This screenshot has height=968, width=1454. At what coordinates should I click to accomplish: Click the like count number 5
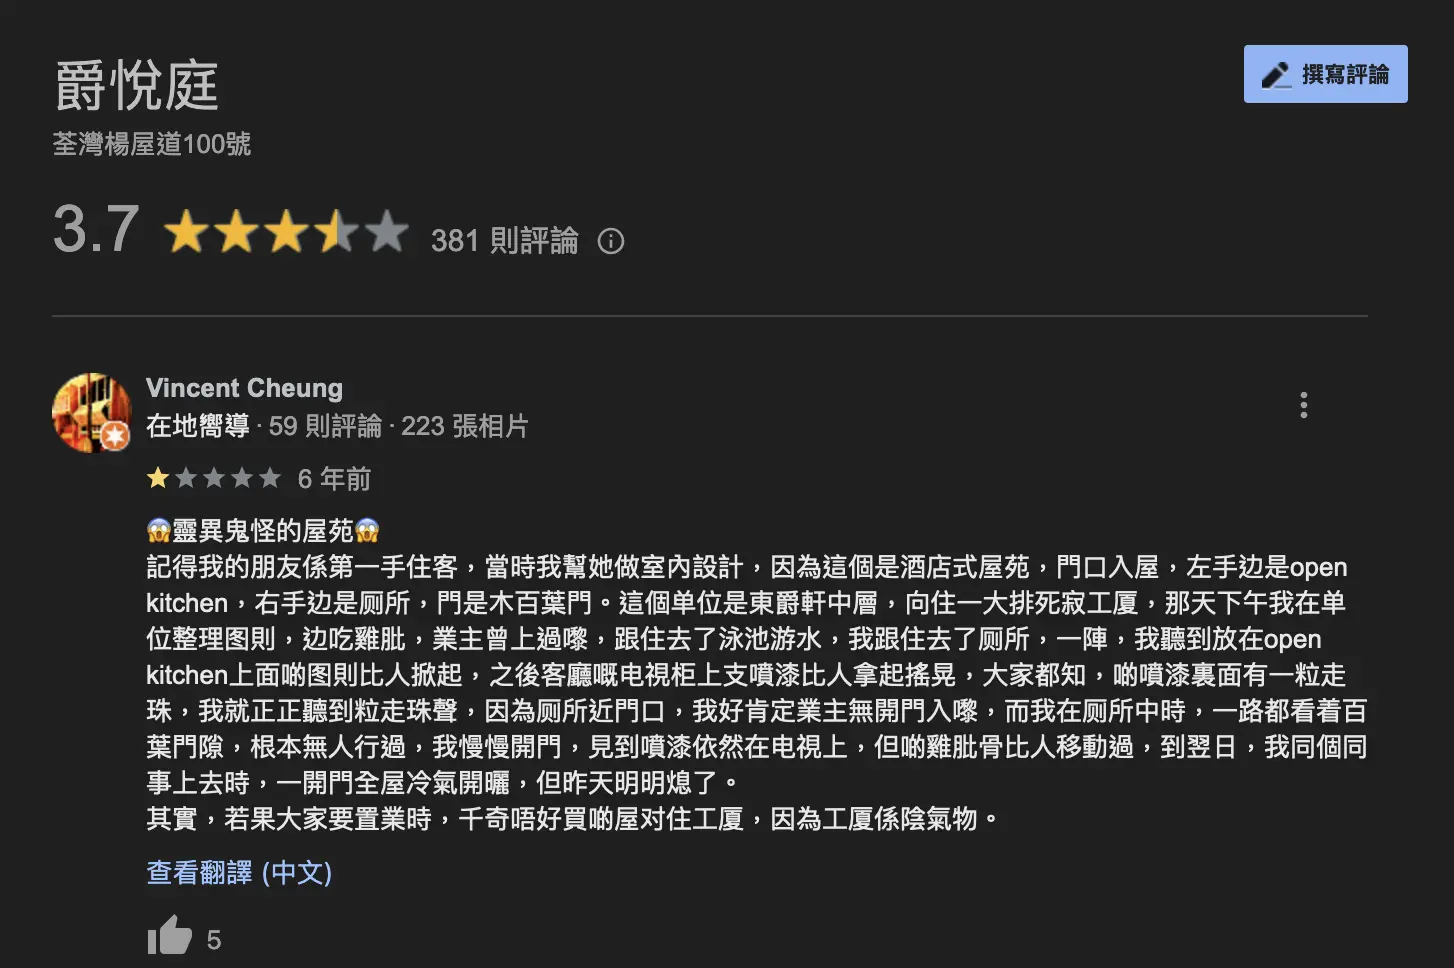click(x=214, y=940)
